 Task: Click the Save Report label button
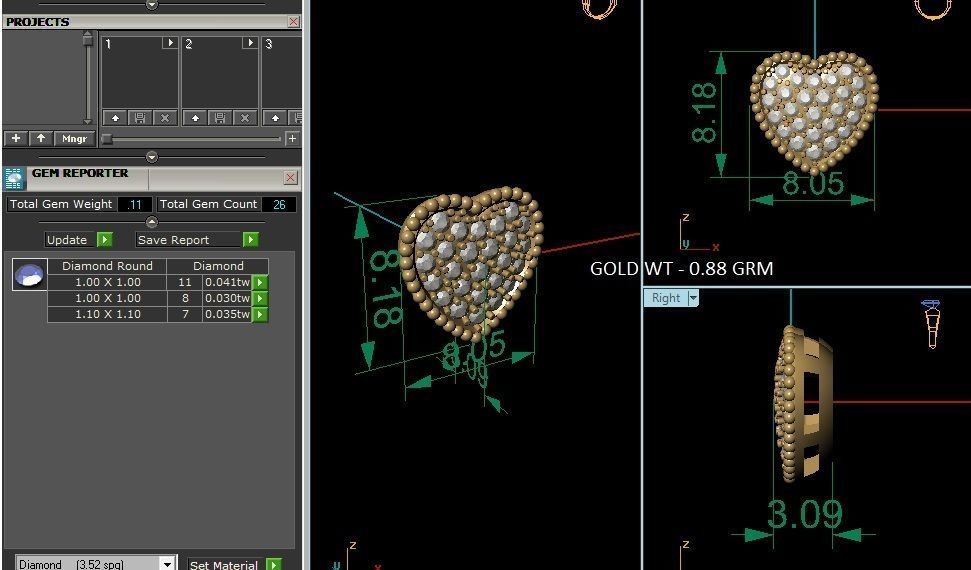[188, 240]
